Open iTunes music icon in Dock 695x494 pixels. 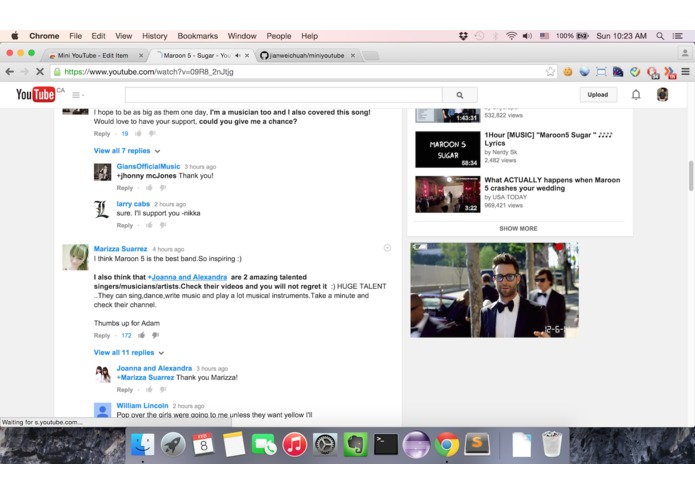[x=294, y=444]
